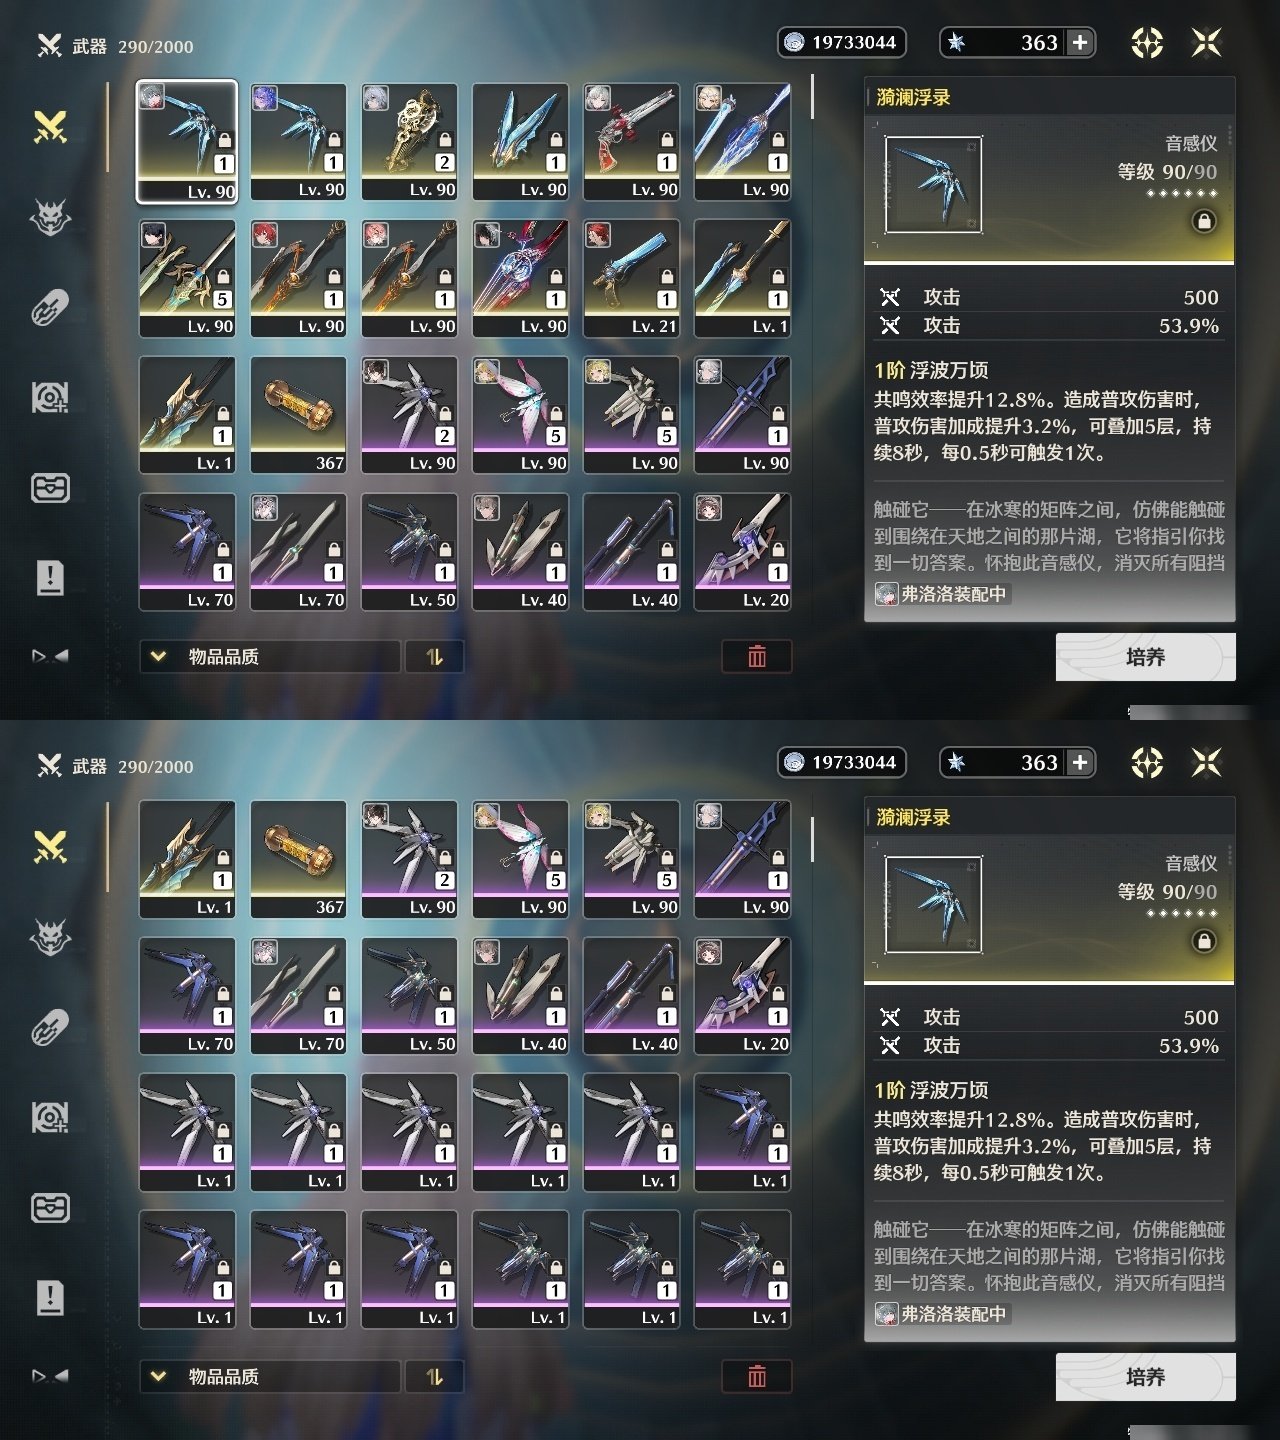Collapse the sidebar using arrows icon in upper screenshot
The height and width of the screenshot is (1440, 1280).
pos(50,656)
